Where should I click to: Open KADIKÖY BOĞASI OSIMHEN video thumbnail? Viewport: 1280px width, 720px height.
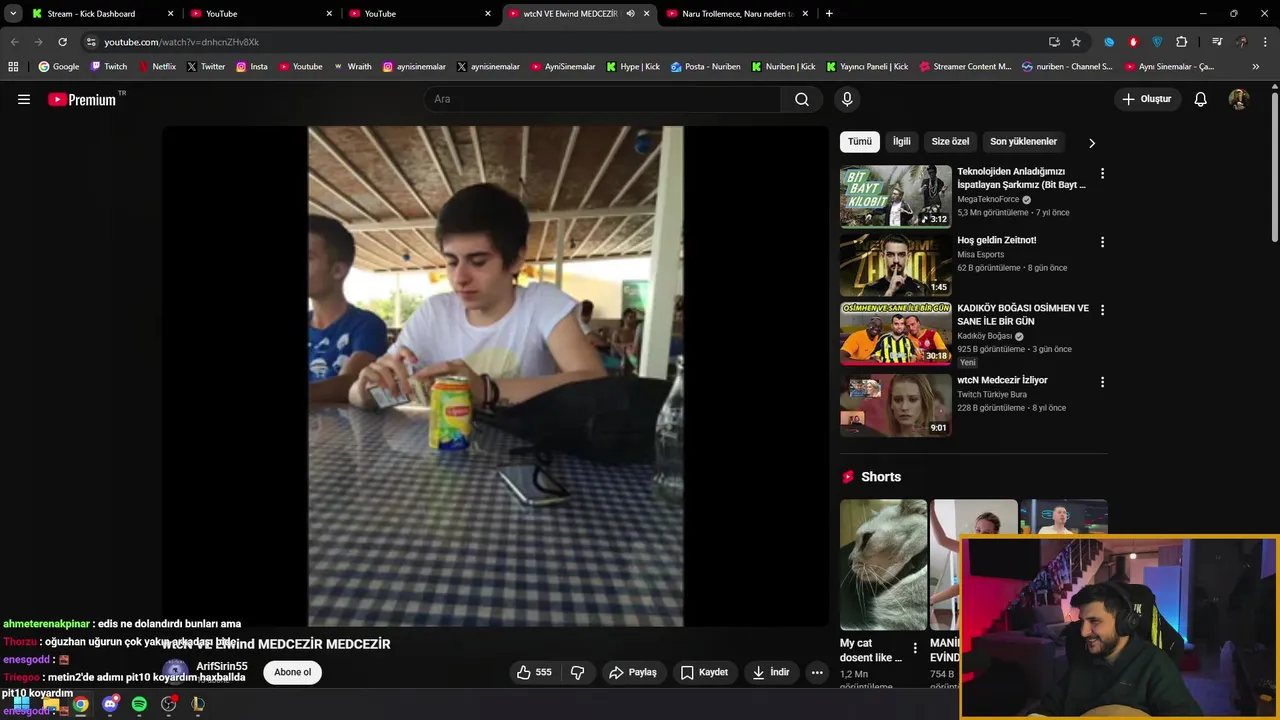pyautogui.click(x=895, y=334)
